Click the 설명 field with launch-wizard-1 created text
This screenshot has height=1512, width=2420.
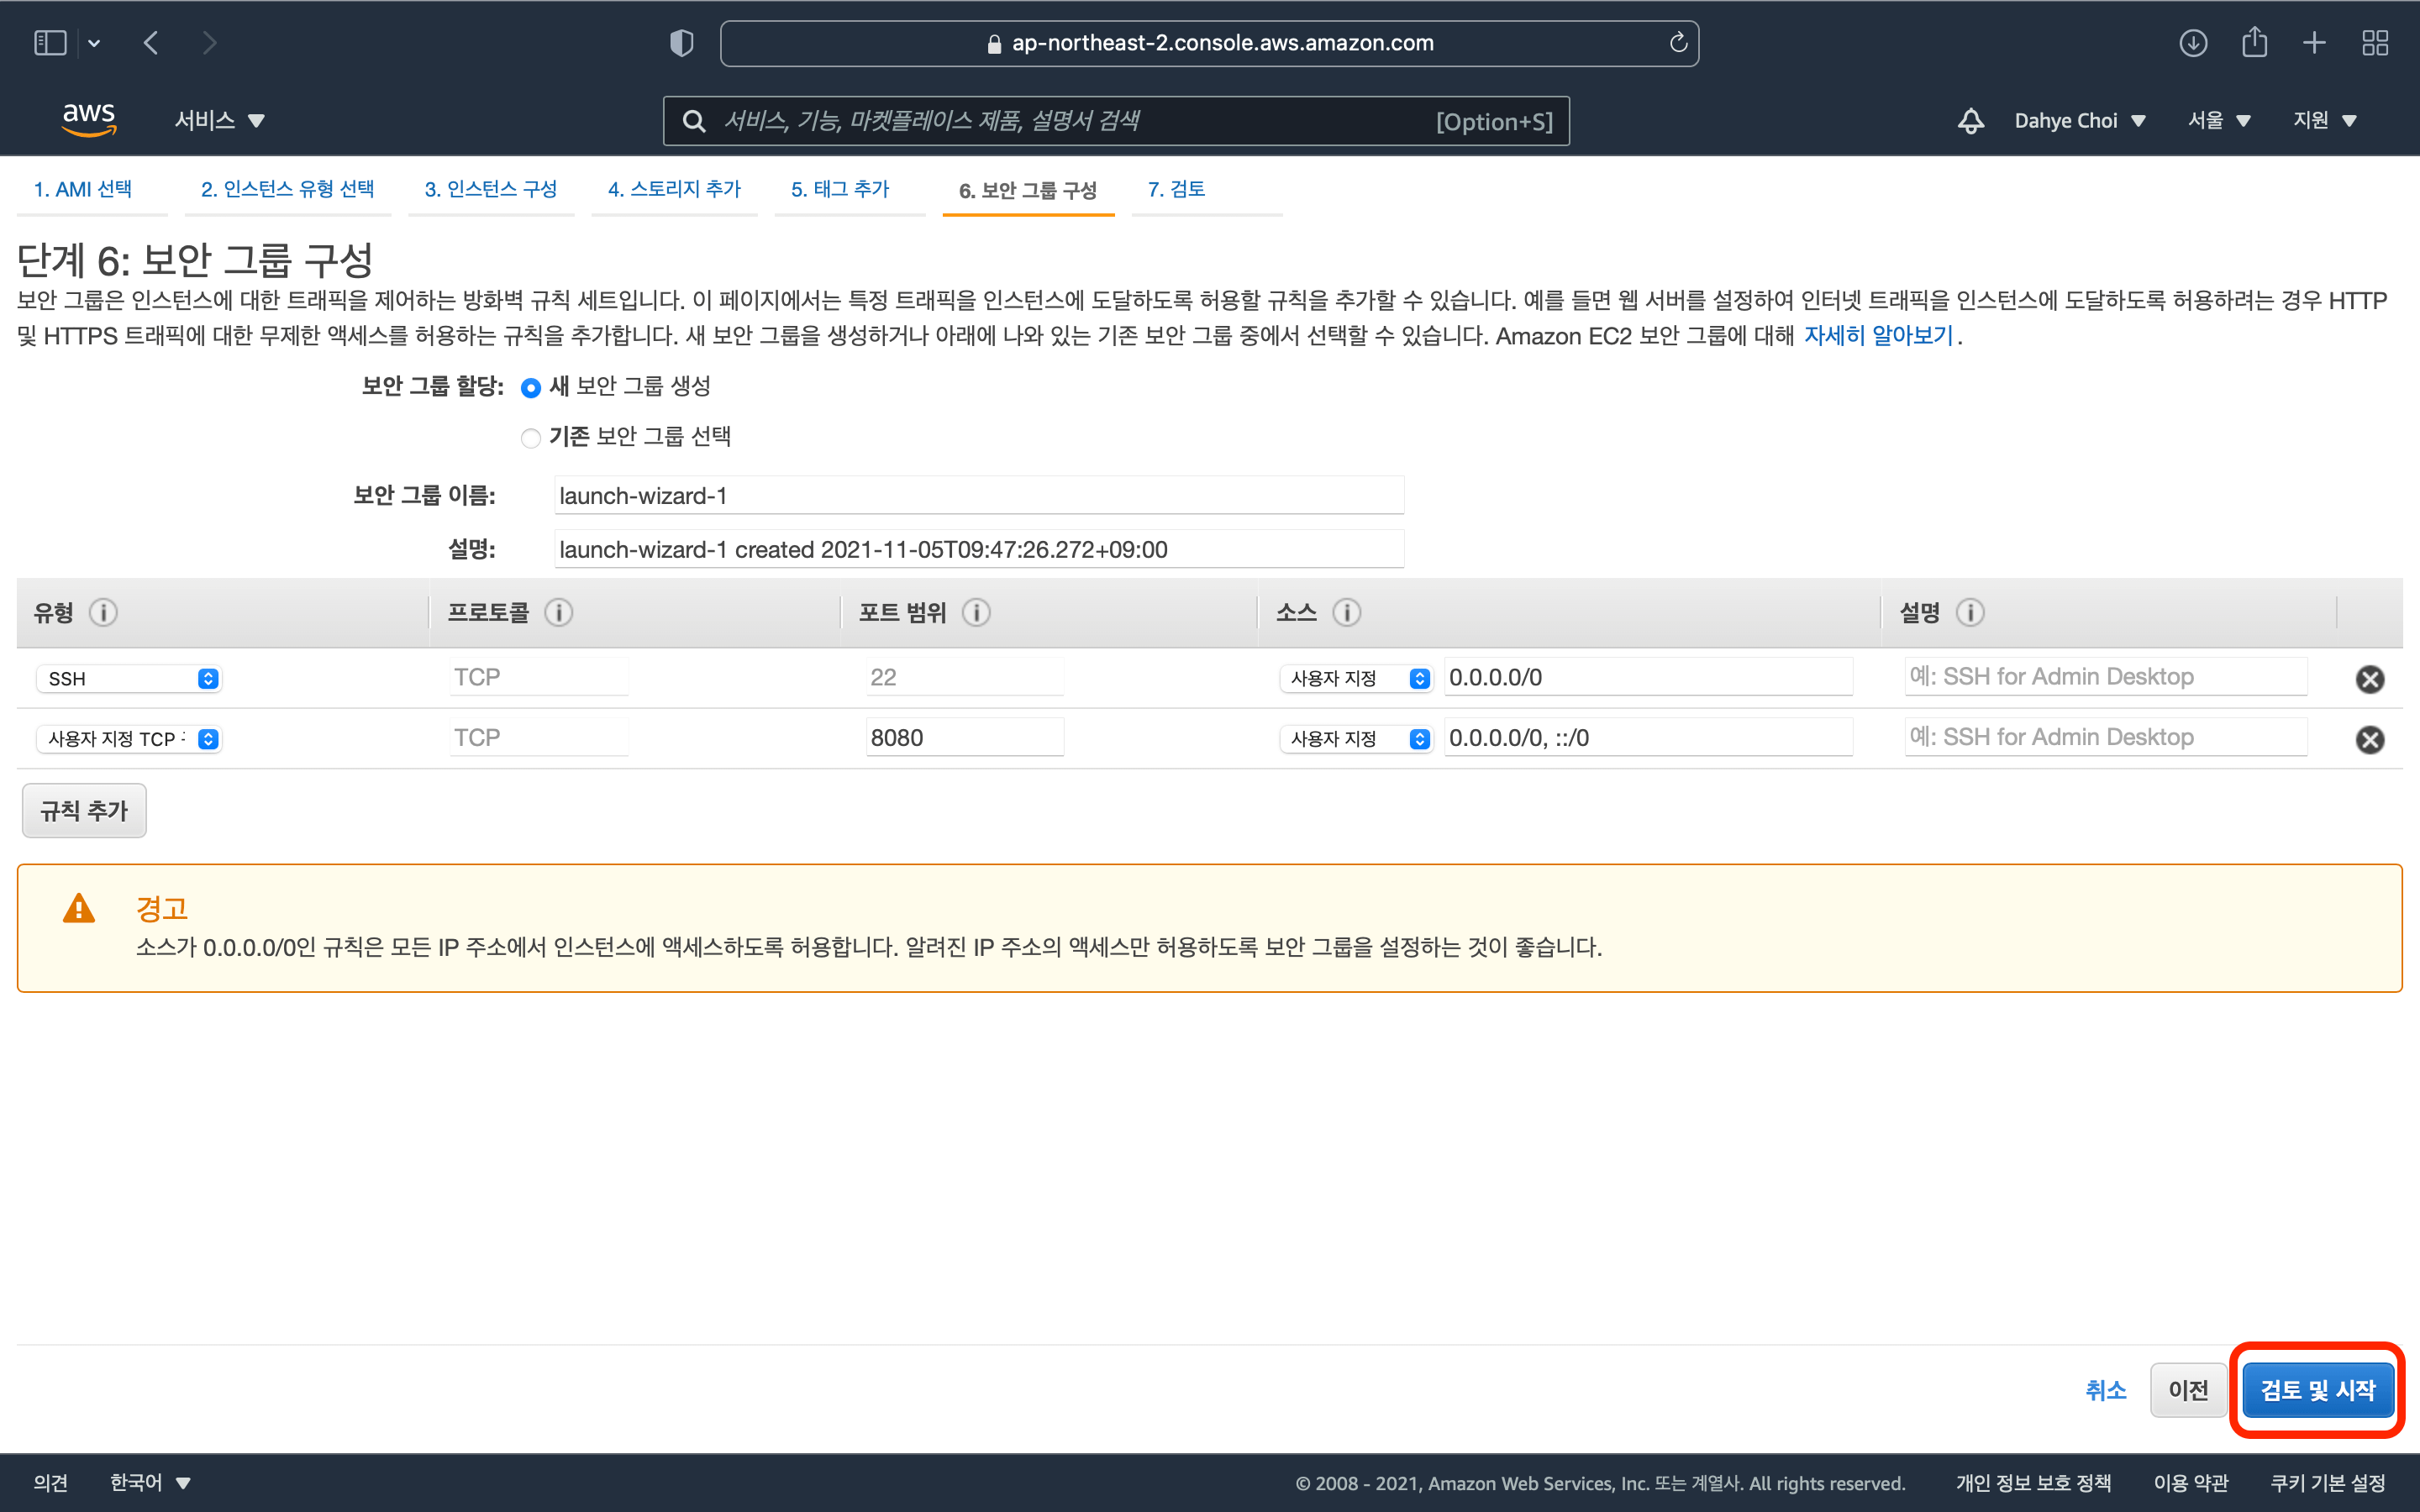pyautogui.click(x=979, y=549)
